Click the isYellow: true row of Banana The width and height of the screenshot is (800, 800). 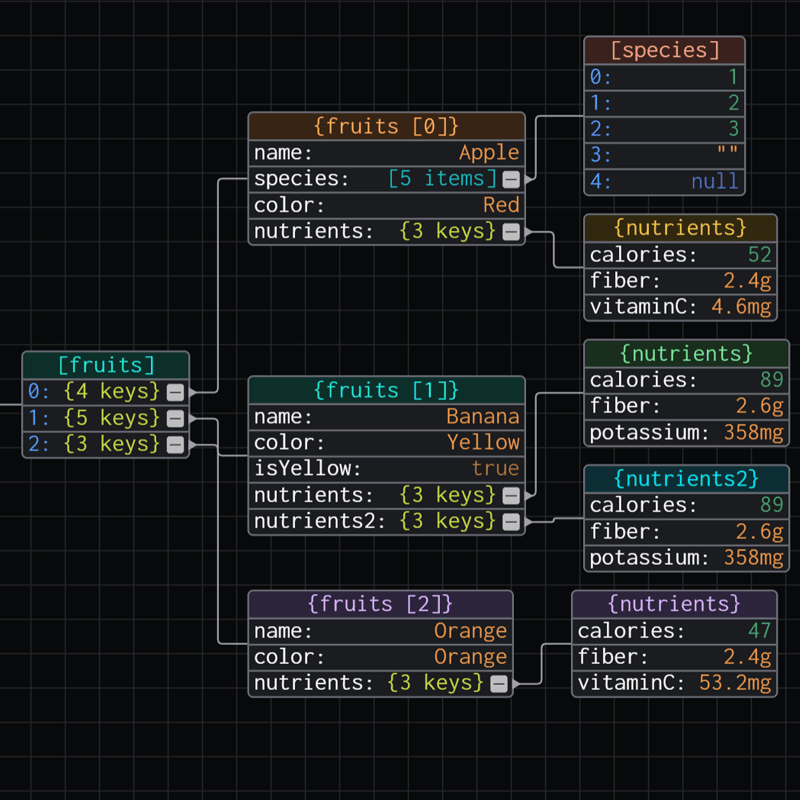(x=386, y=468)
